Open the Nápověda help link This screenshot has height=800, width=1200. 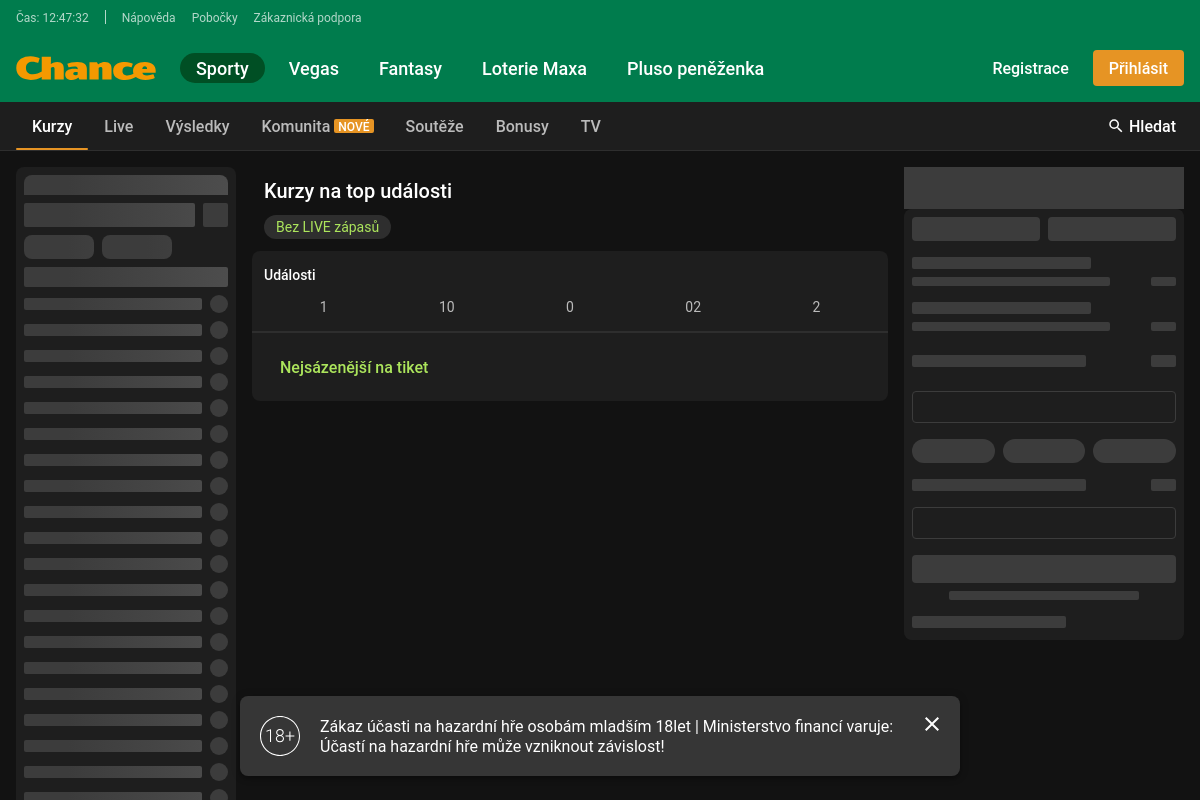148,18
